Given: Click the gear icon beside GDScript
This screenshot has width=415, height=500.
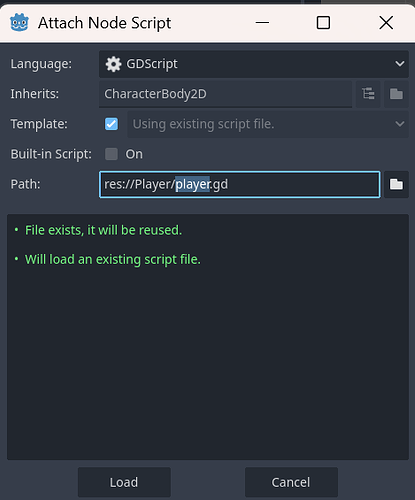Looking at the screenshot, I should (113, 64).
